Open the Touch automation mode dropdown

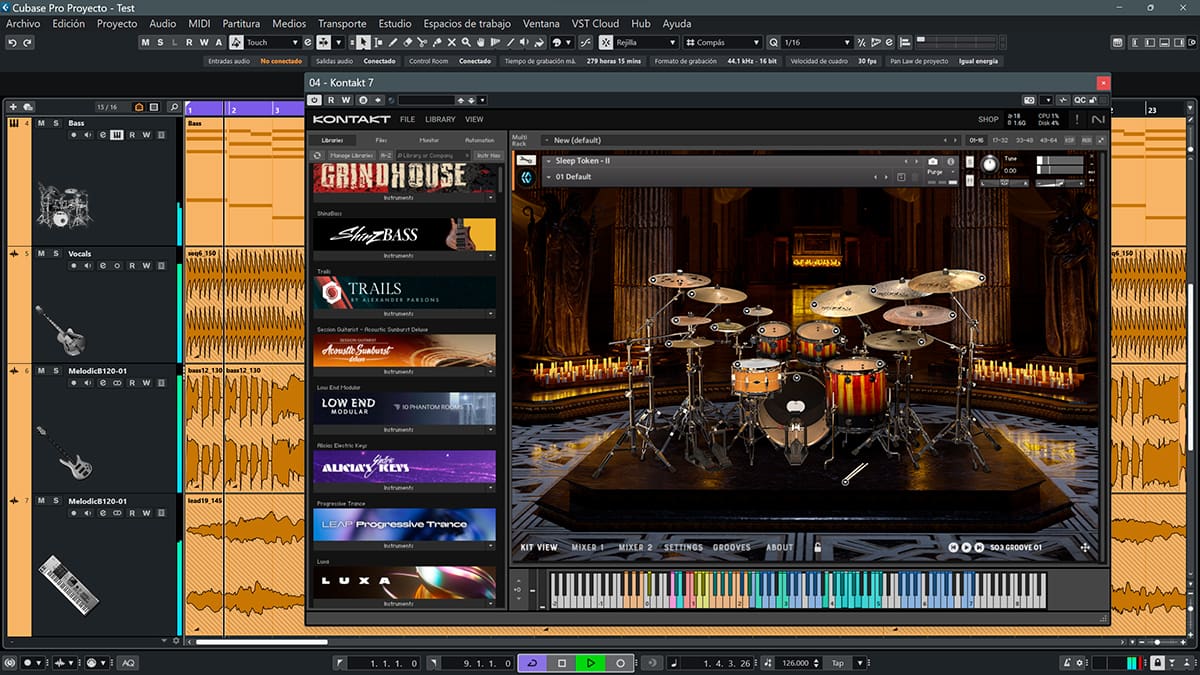[272, 42]
